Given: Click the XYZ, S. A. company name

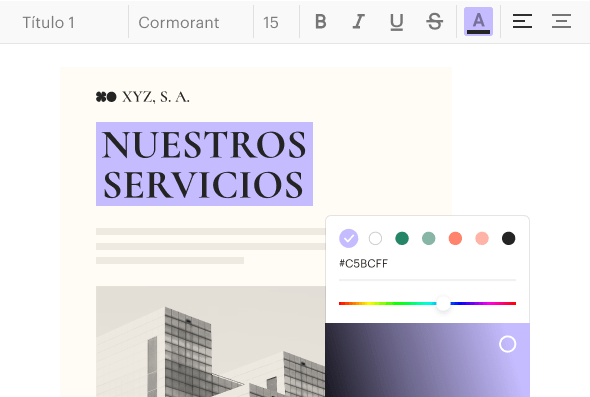Looking at the screenshot, I should (156, 97).
